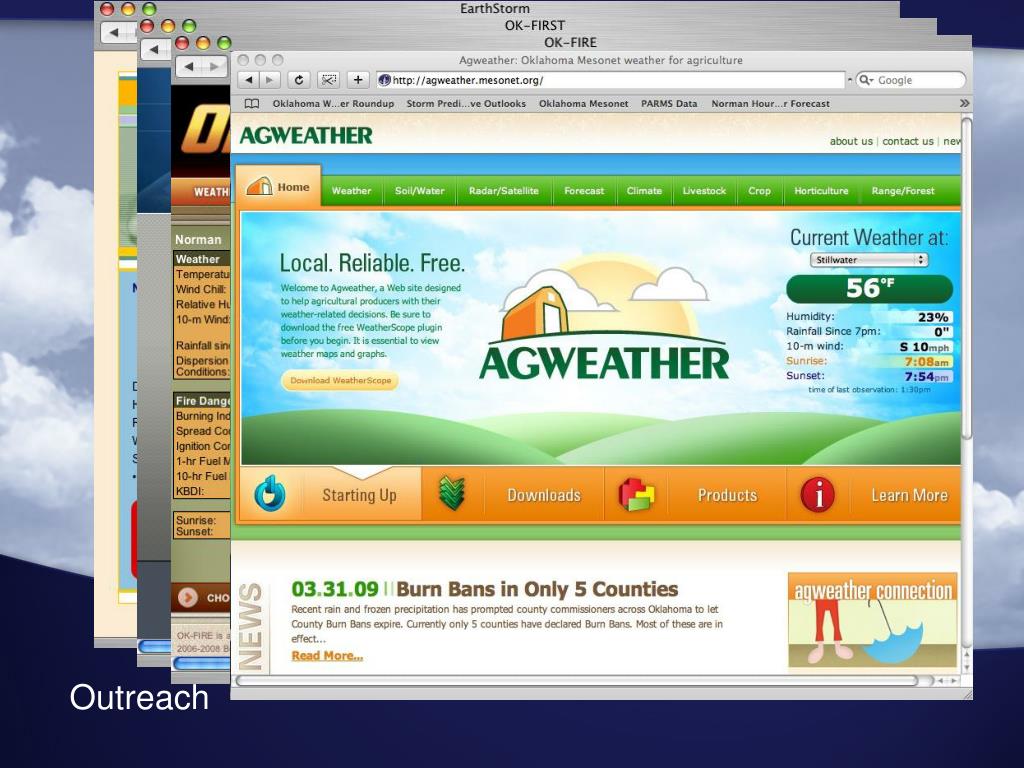Open the bookmarks book icon
Screen dimensions: 1024x768
[x=251, y=103]
